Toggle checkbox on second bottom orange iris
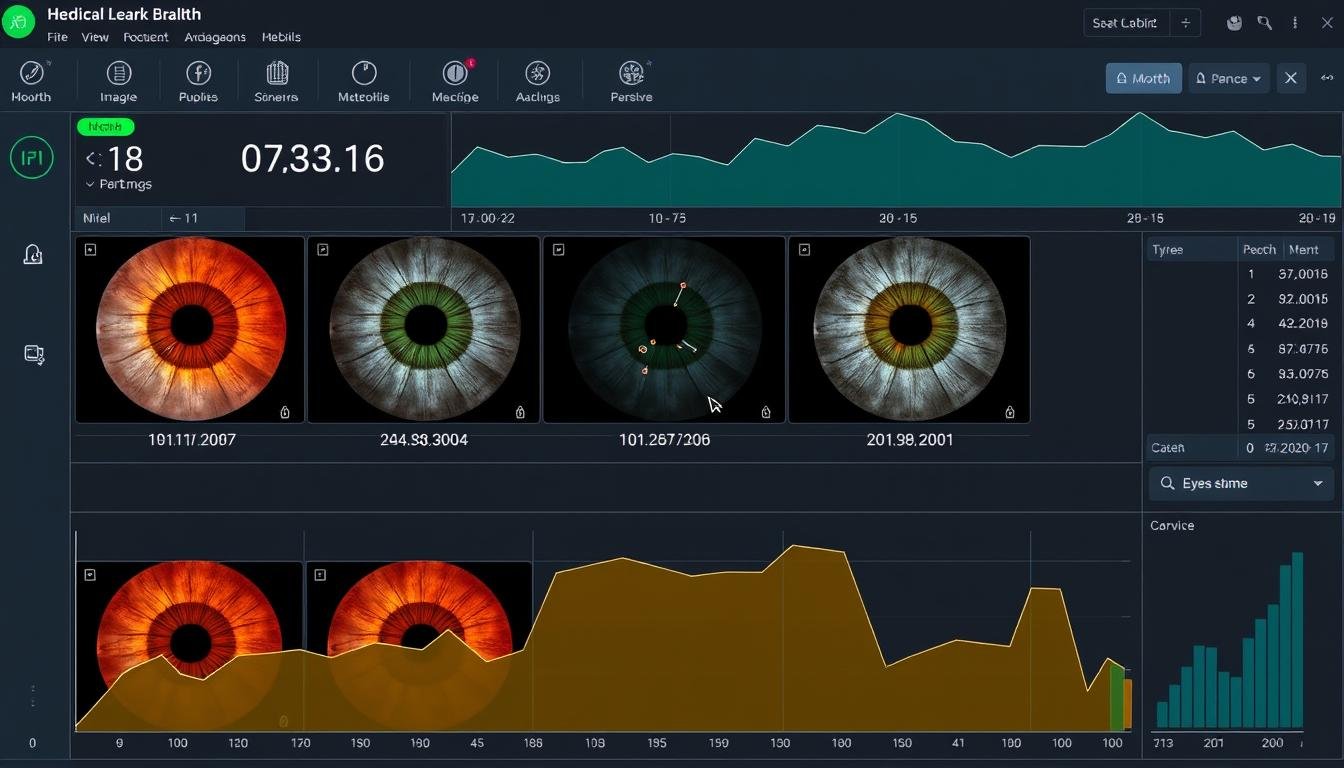1344x768 pixels. coord(320,575)
